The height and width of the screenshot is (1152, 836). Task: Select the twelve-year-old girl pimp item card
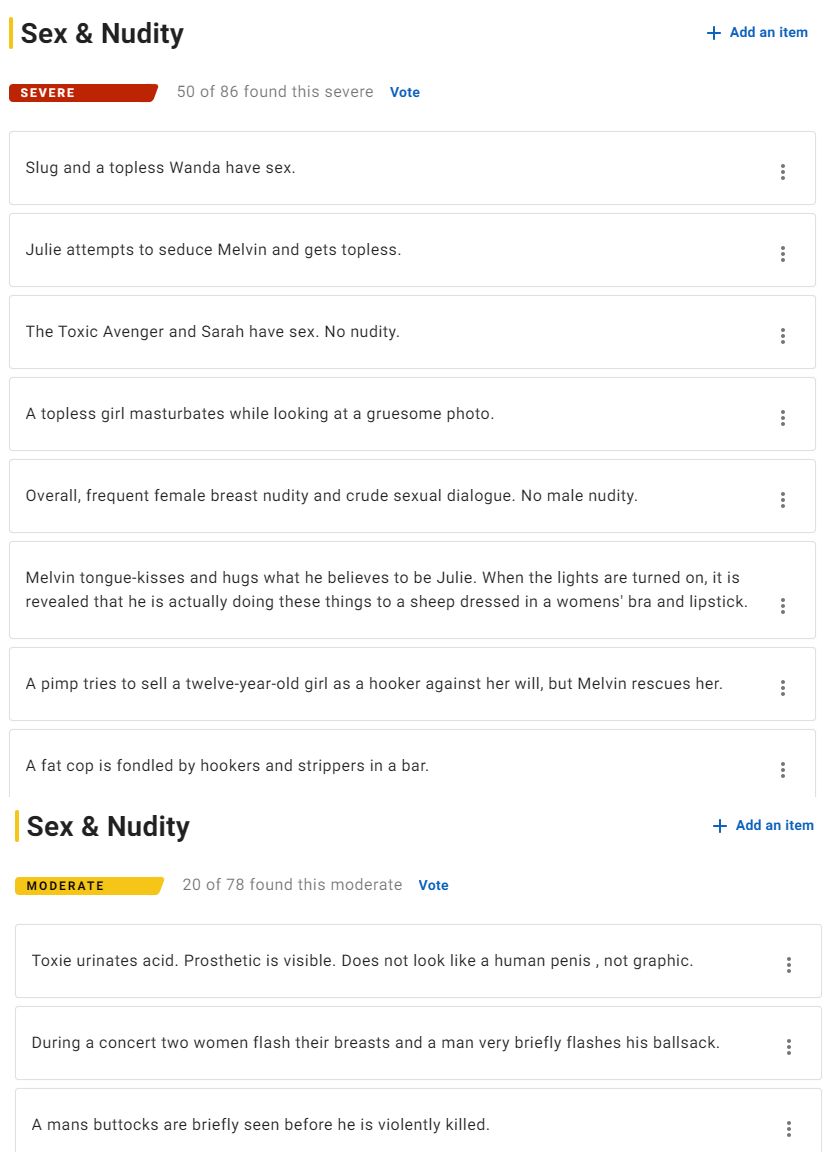coord(412,684)
